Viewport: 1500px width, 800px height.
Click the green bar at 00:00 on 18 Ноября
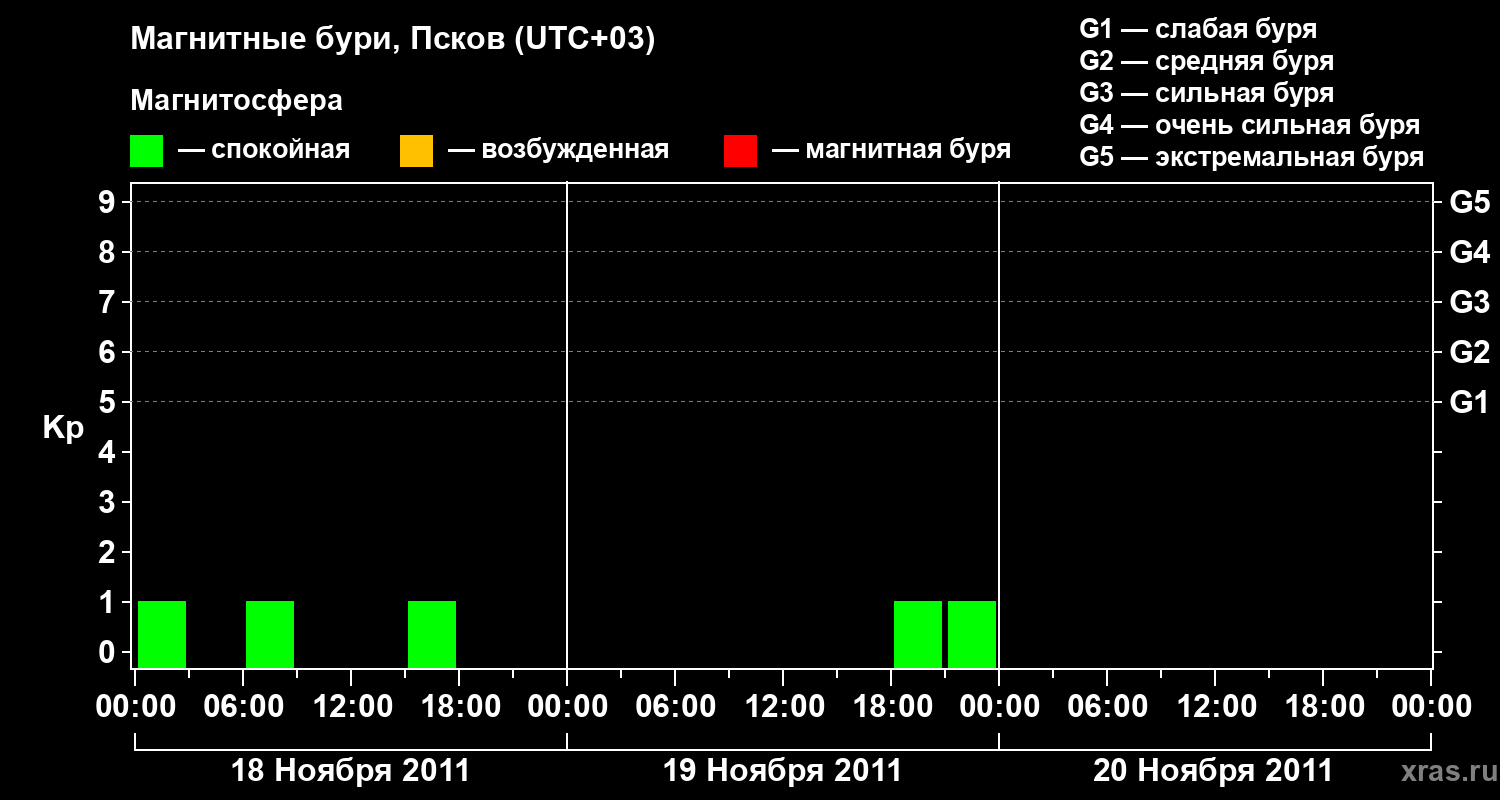tap(162, 634)
